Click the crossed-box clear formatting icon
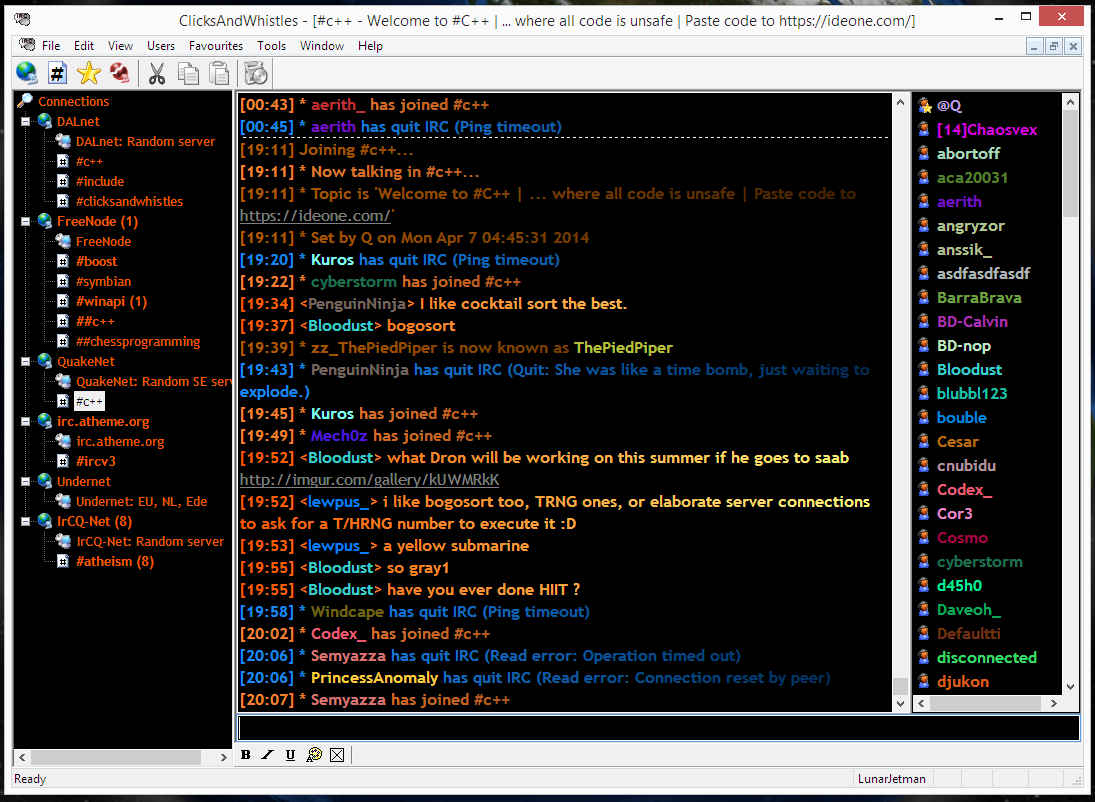 pos(337,755)
